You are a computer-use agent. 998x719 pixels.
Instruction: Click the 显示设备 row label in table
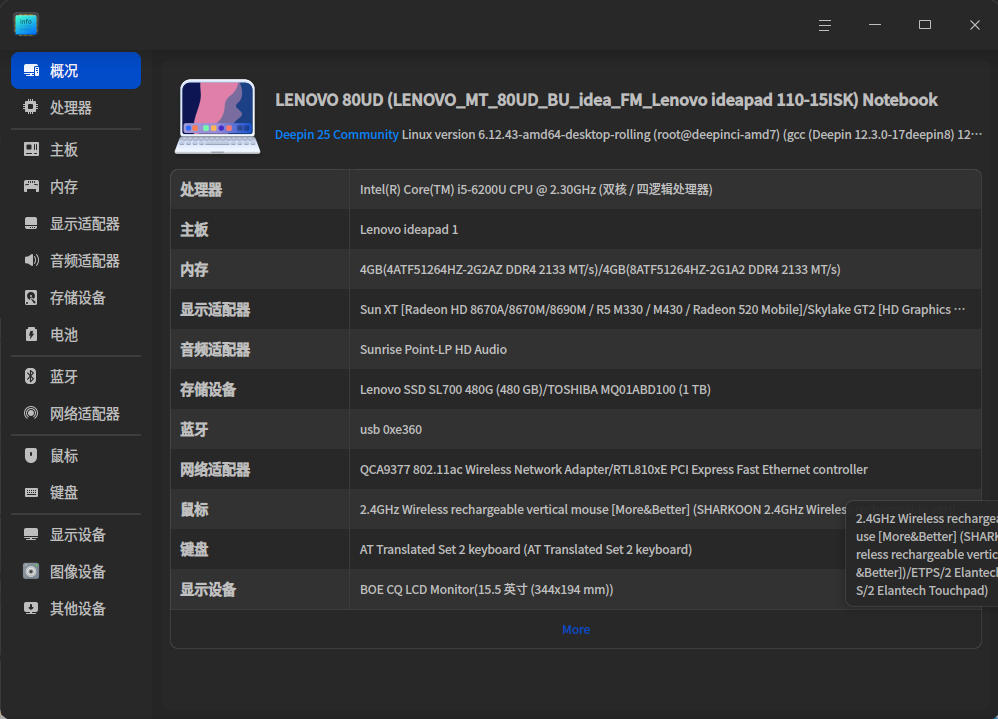coord(208,590)
